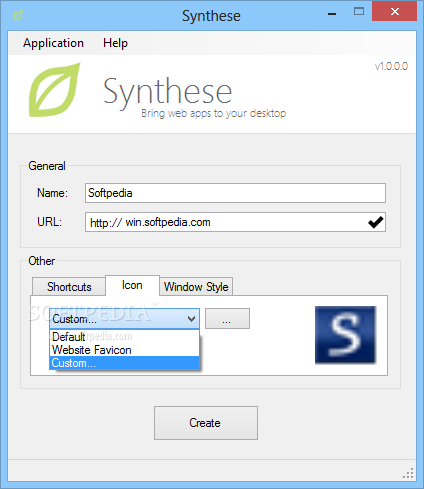Choose Website Favicon option
Screen dimensions: 424x489
tap(124, 350)
